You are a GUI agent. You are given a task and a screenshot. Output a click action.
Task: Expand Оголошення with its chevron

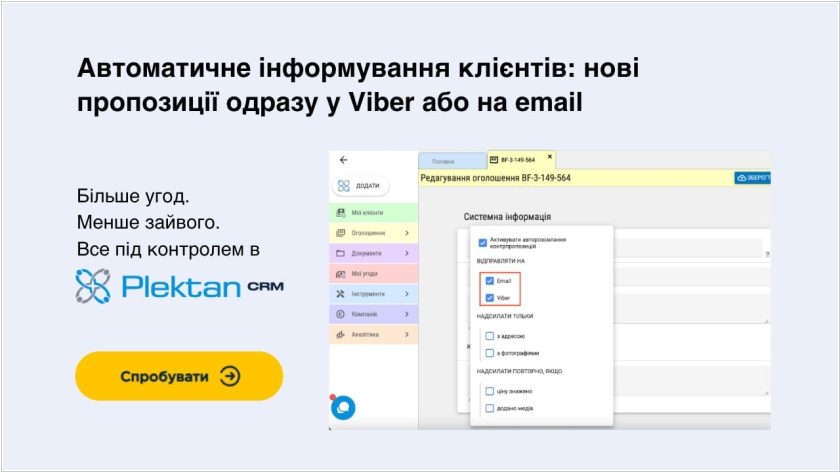[x=407, y=233]
